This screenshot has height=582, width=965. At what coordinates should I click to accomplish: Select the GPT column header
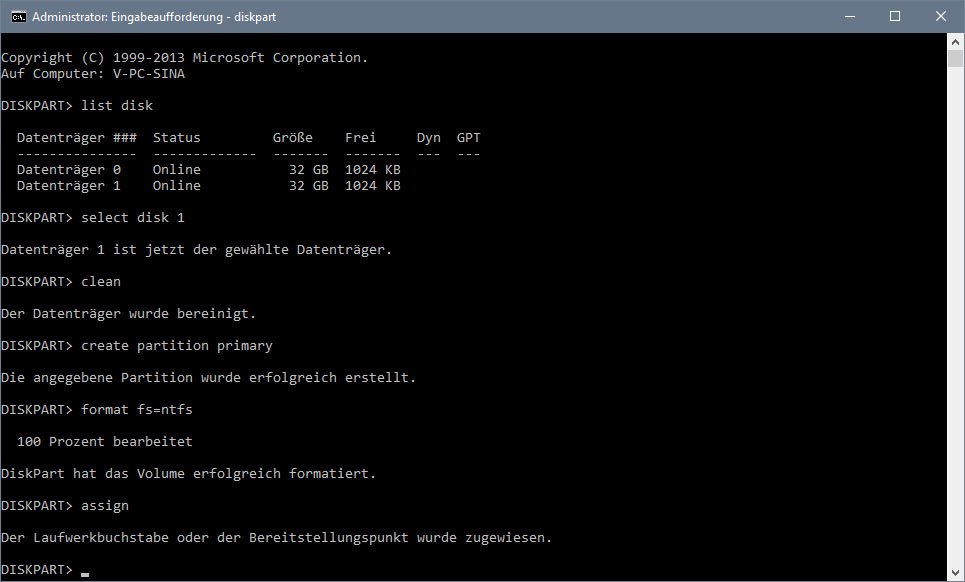pos(467,137)
